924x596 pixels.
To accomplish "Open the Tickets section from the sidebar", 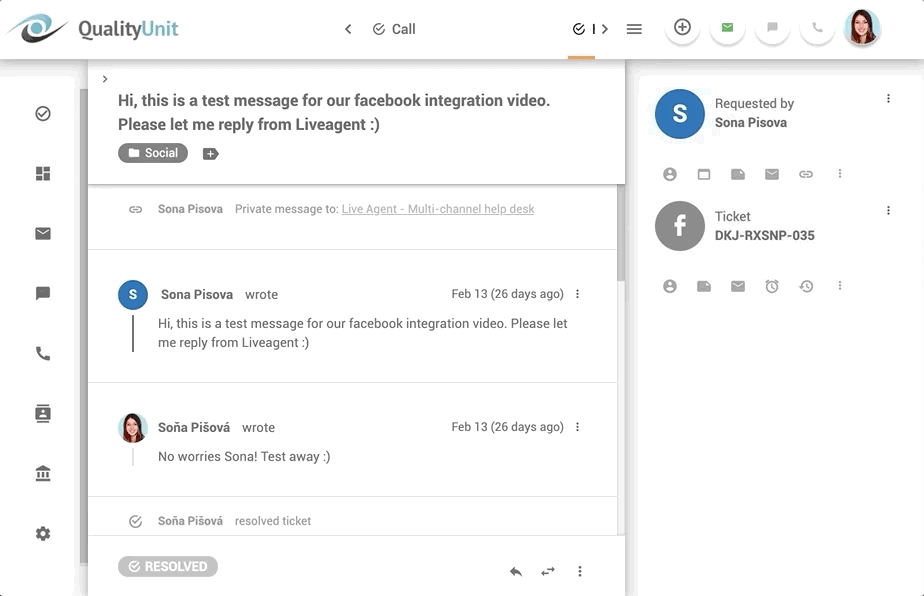I will click(x=42, y=113).
